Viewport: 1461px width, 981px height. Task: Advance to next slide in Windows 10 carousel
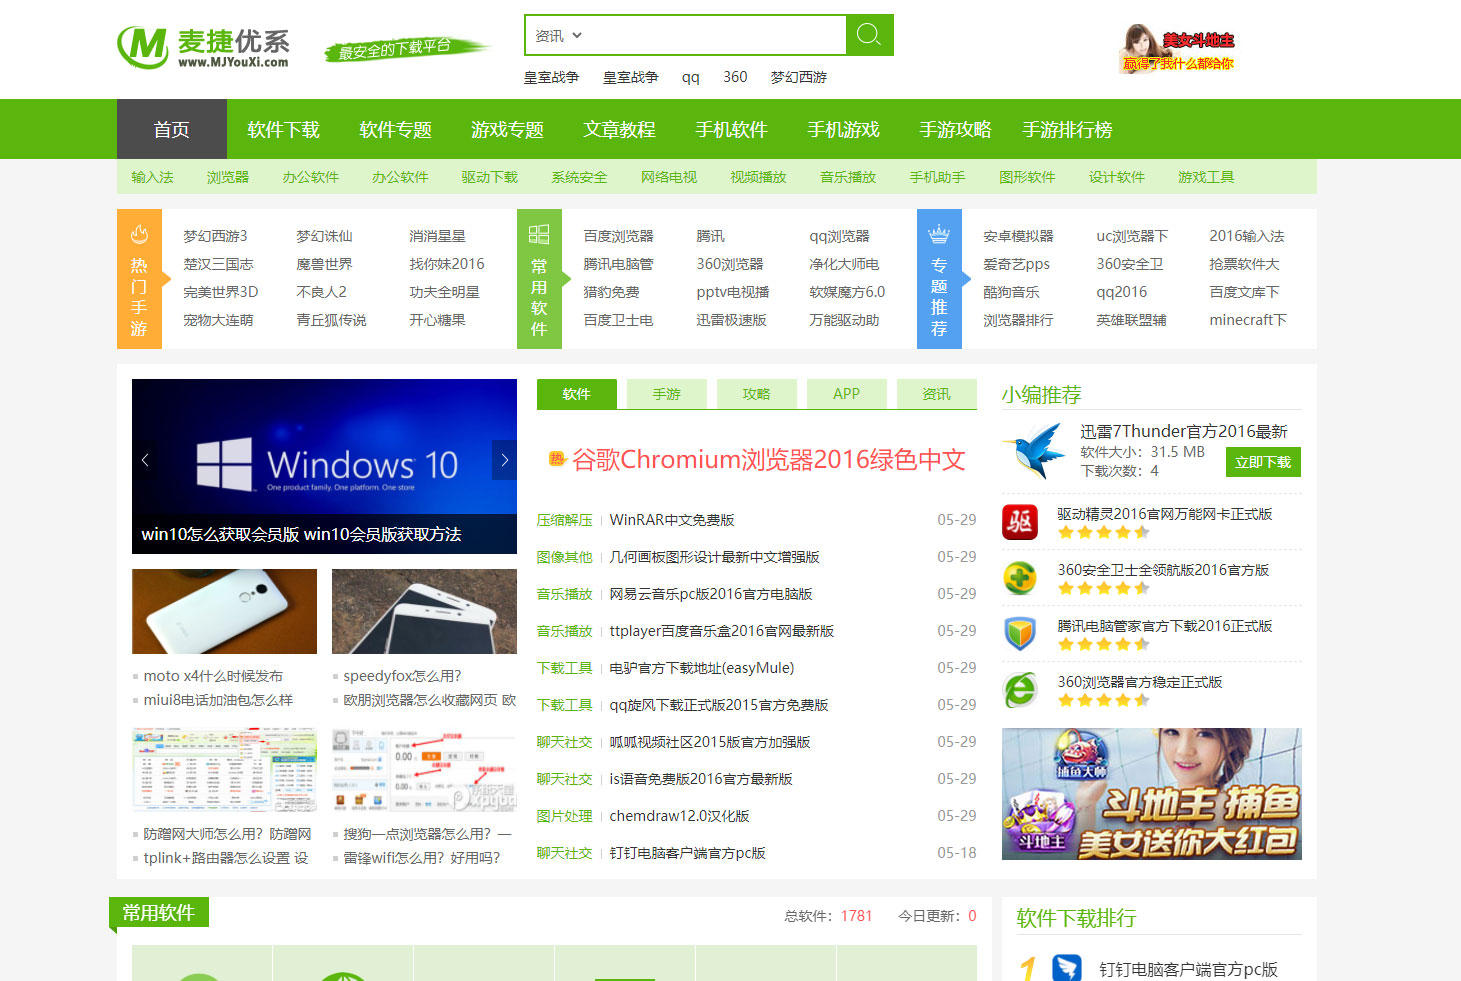click(504, 460)
